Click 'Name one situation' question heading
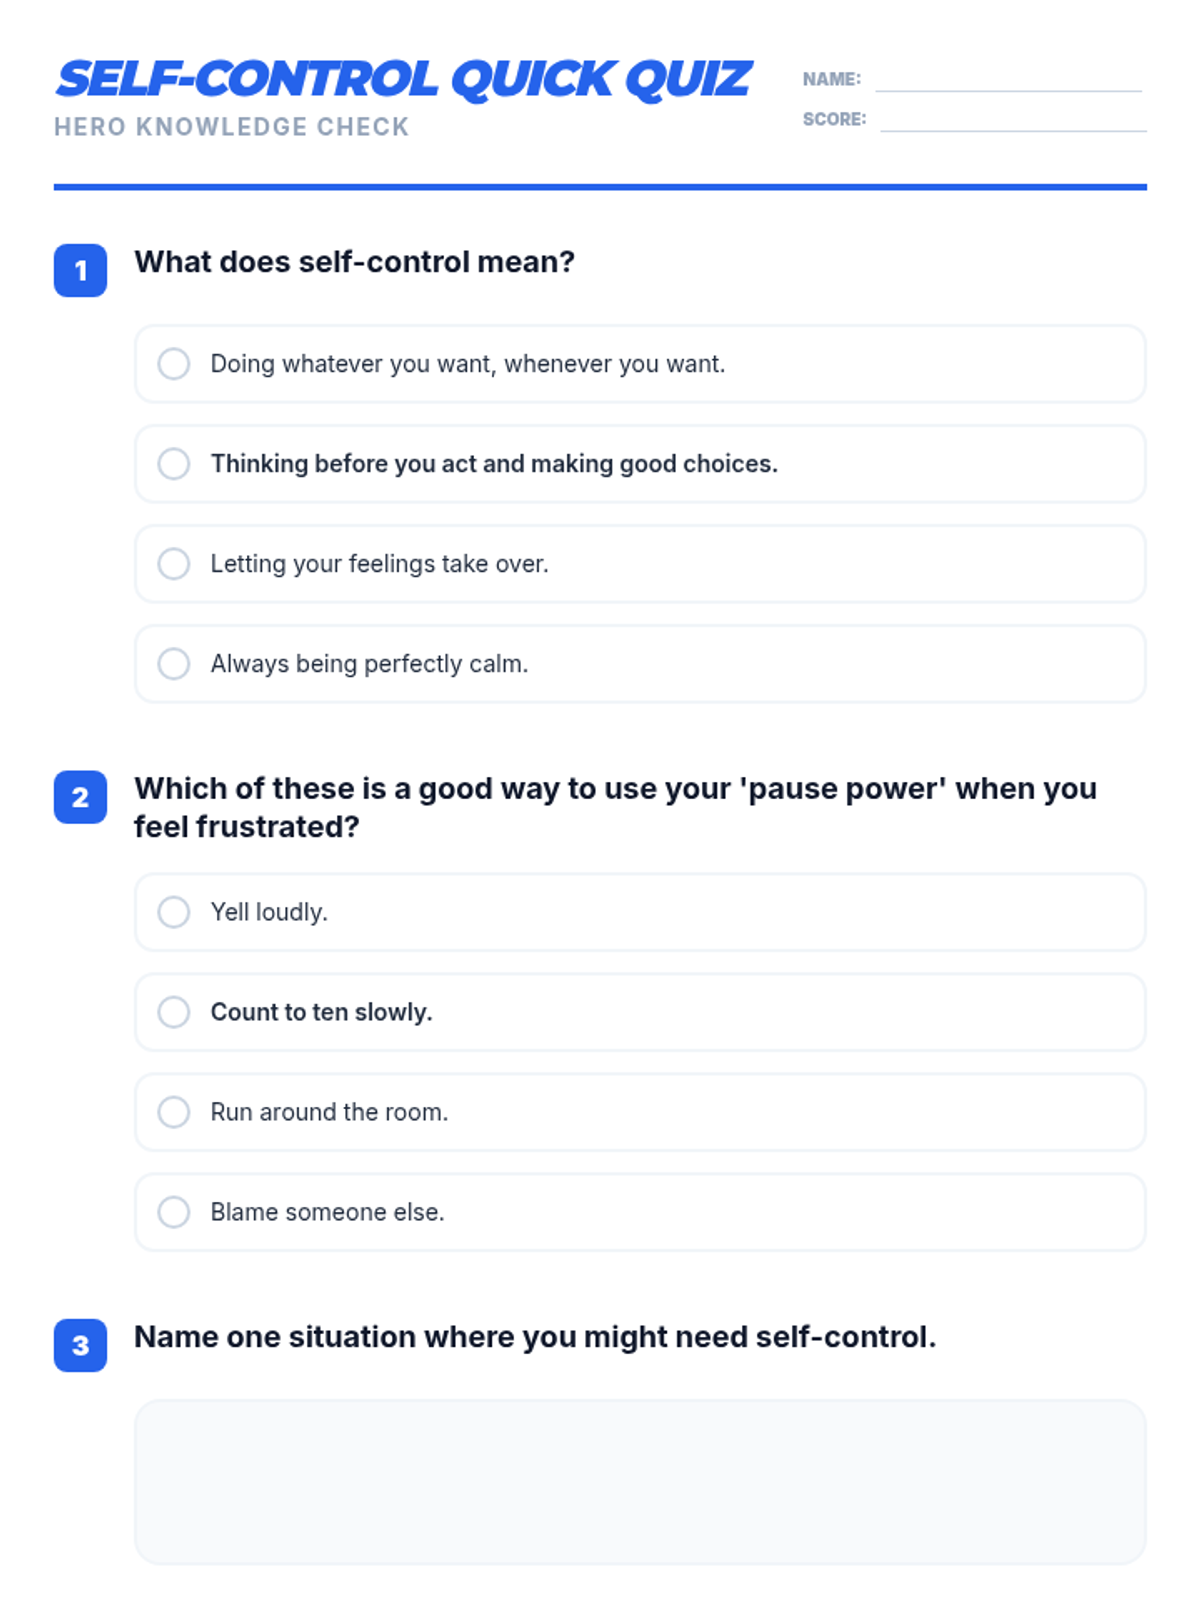The width and height of the screenshot is (1200, 1600). (x=535, y=1337)
